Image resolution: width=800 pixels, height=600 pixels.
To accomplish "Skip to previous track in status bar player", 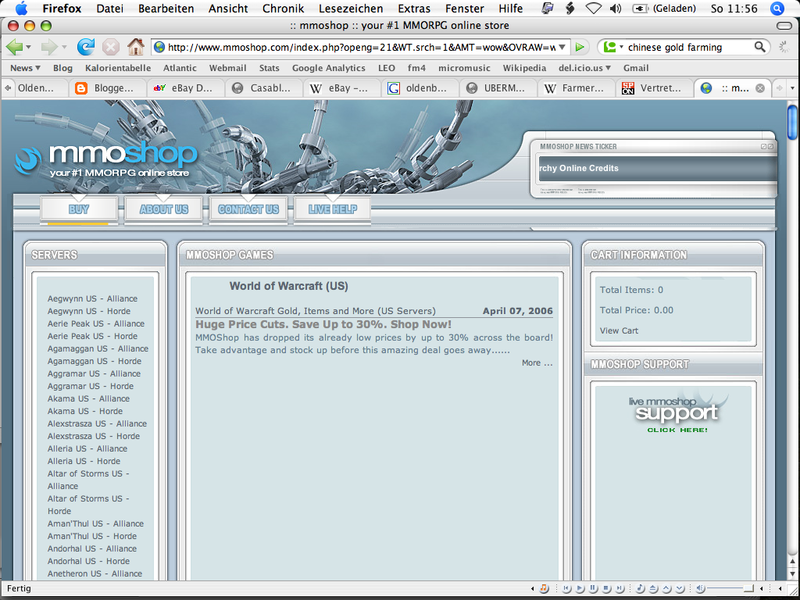I will [x=567, y=589].
